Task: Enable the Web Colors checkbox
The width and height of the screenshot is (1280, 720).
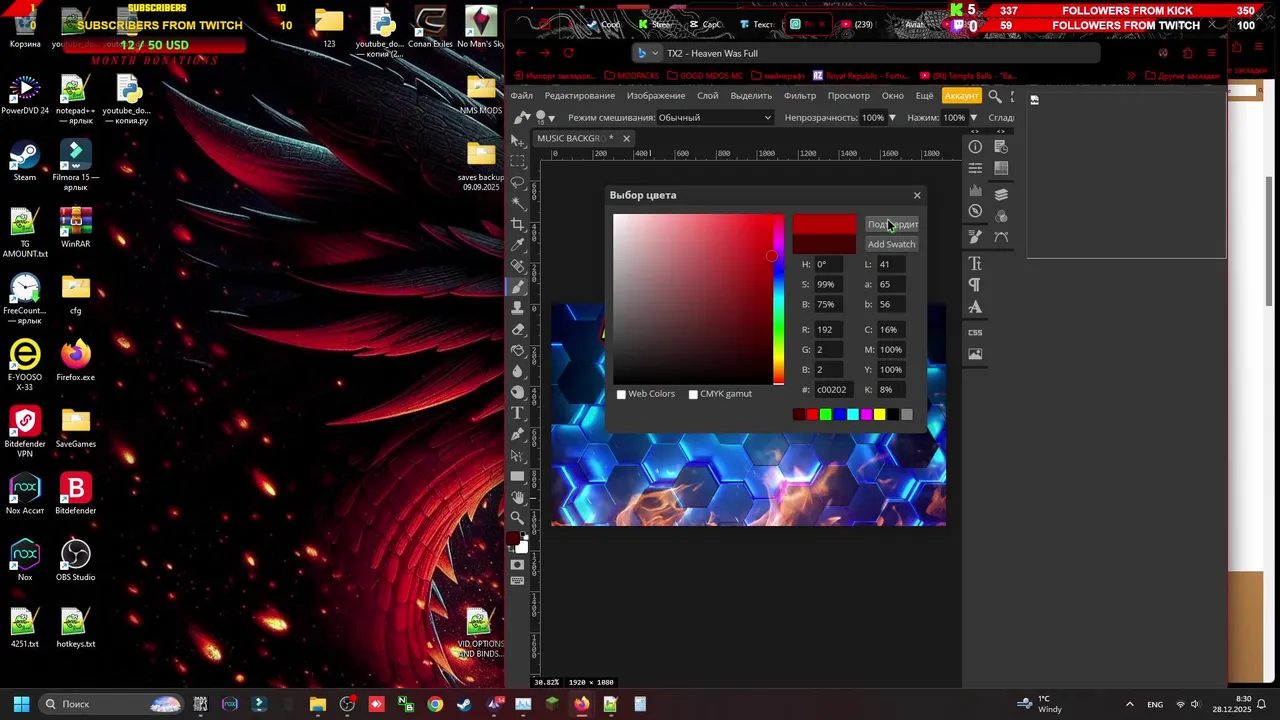Action: [x=621, y=394]
